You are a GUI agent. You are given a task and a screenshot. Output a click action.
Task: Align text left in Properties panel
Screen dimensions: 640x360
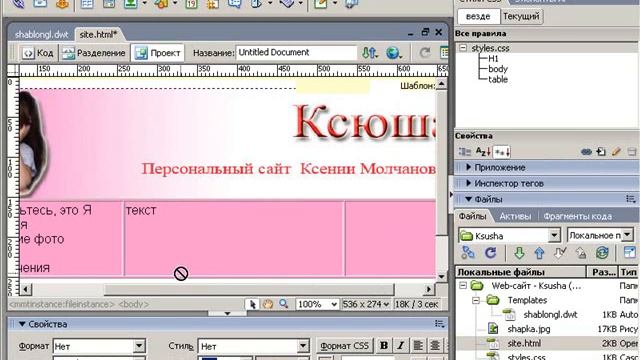pos(418,346)
